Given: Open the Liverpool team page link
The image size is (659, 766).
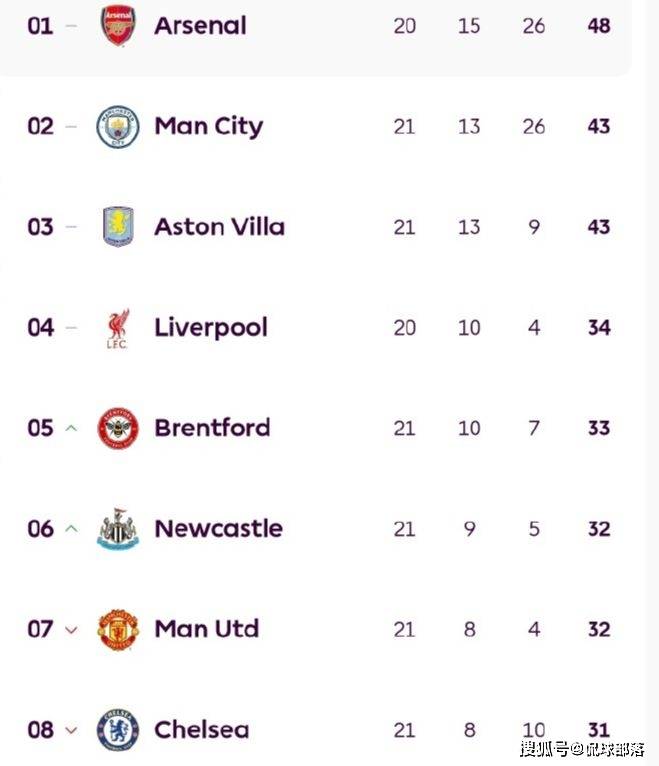Looking at the screenshot, I should 211,328.
